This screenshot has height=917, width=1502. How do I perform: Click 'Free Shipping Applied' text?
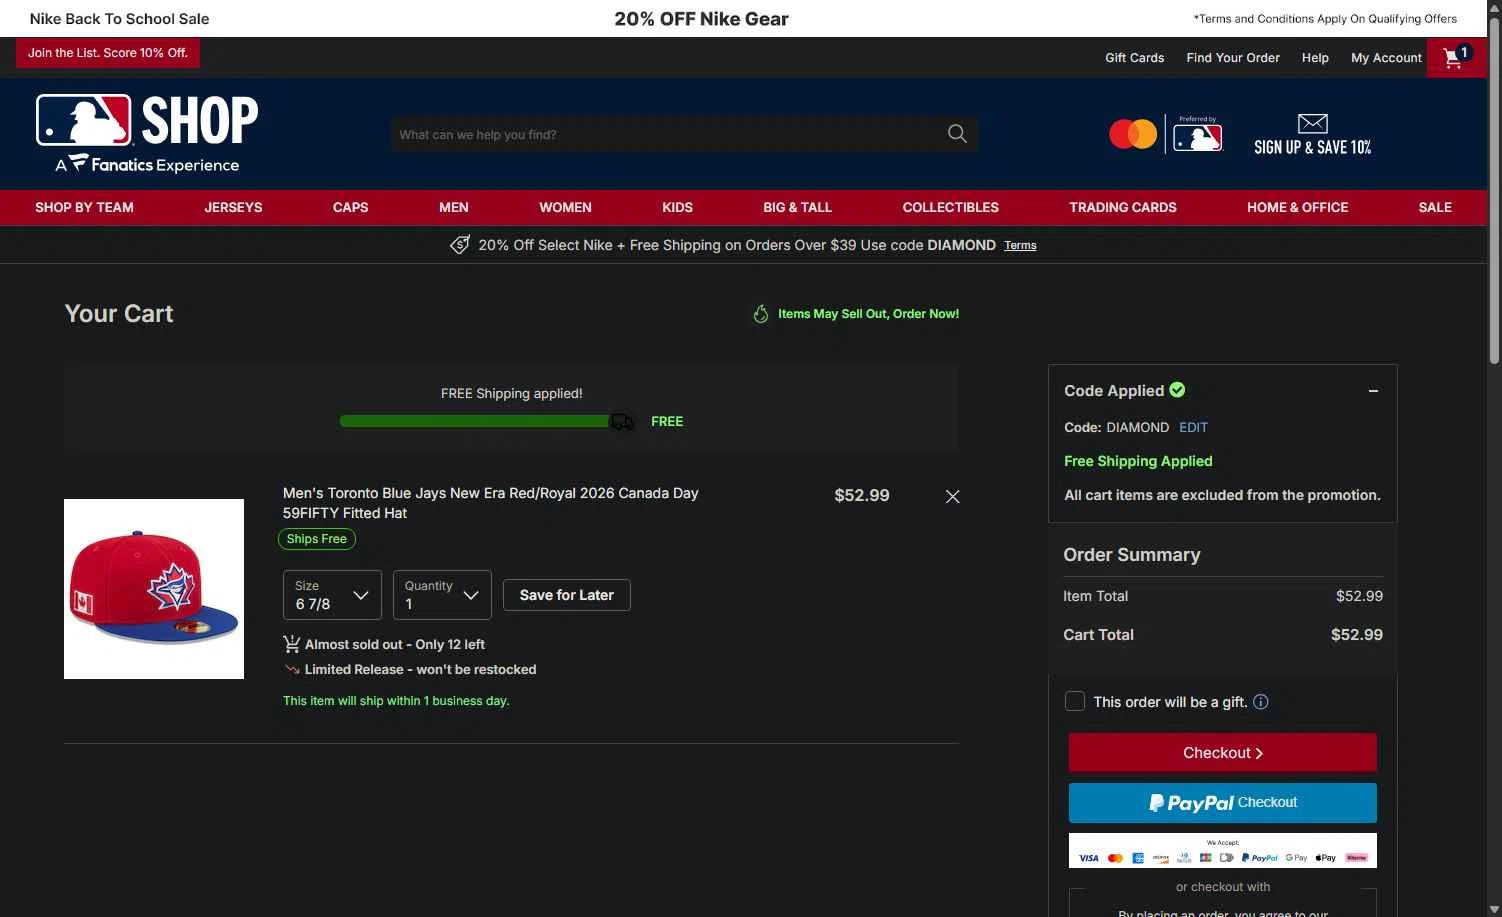pyautogui.click(x=1138, y=461)
